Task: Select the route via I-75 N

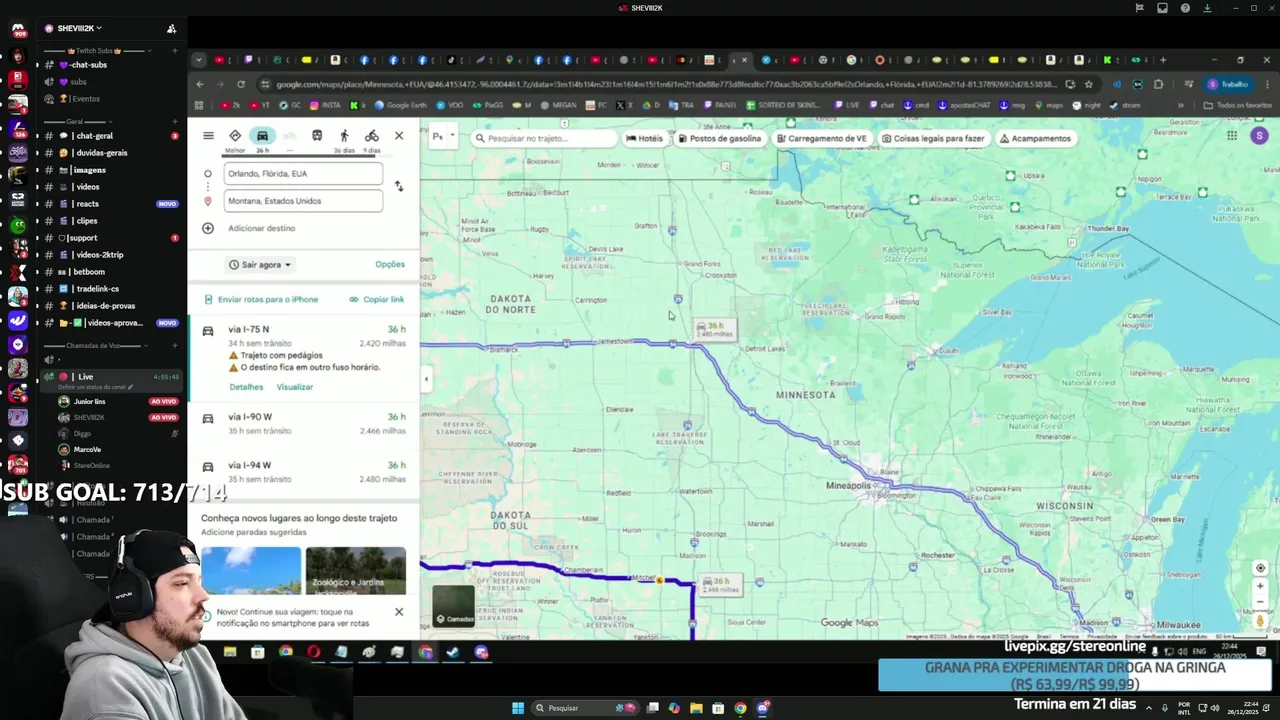Action: (304, 357)
